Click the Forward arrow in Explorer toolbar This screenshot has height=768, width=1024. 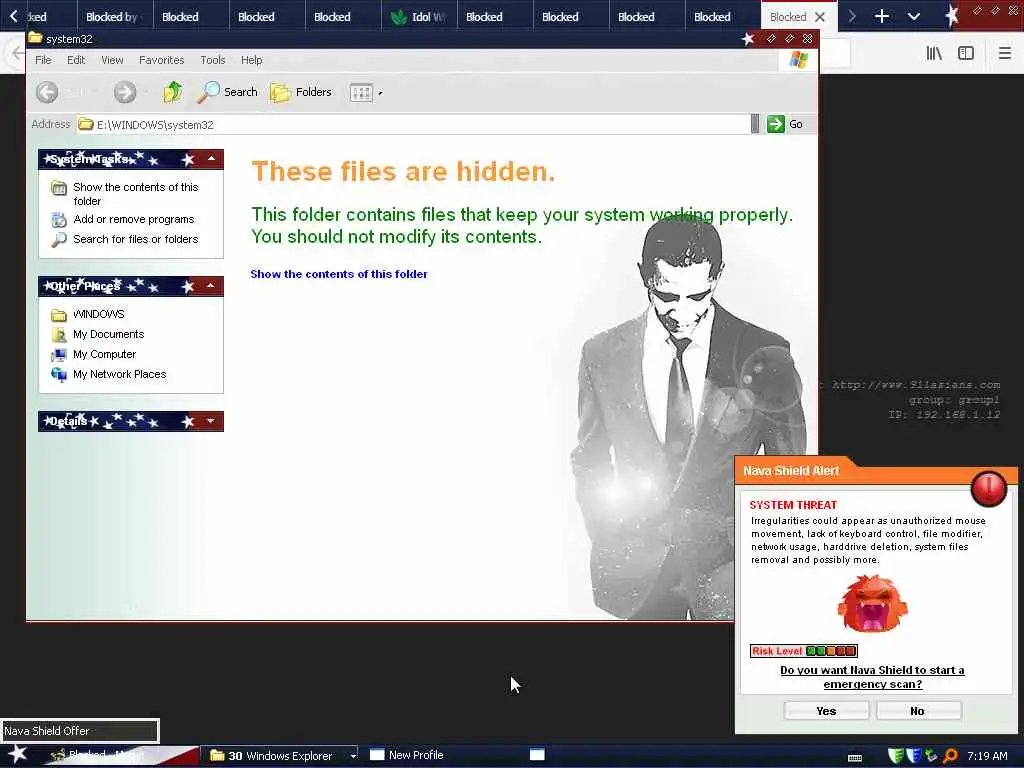click(125, 92)
